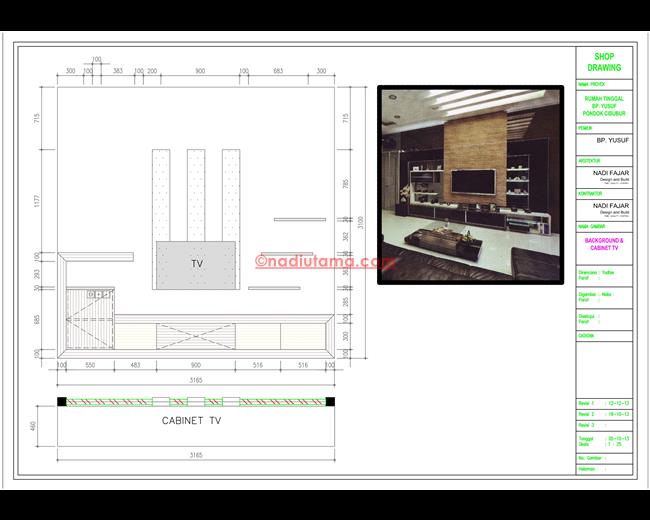Viewport: 650px width, 520px height.
Task: Select the Rumah Tinggal project name text
Action: (606, 106)
